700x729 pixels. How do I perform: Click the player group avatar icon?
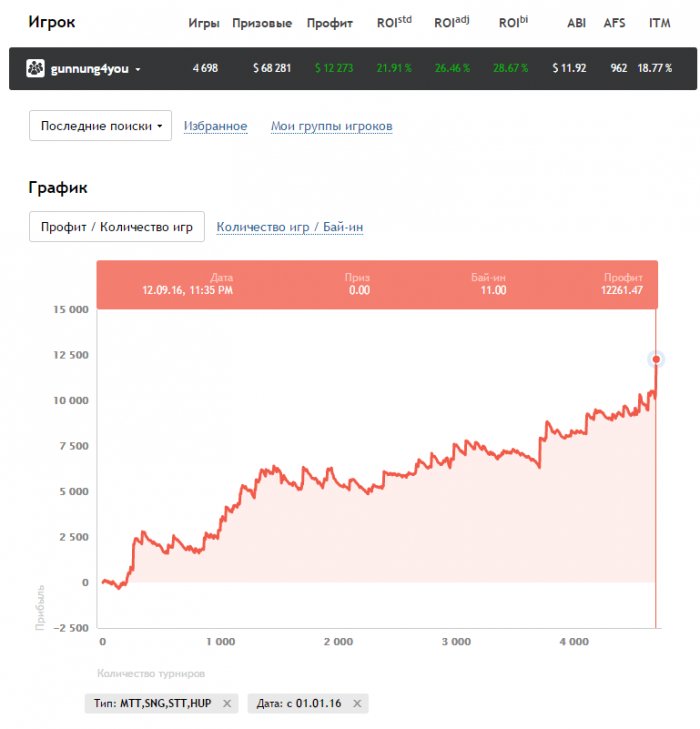[x=35, y=68]
